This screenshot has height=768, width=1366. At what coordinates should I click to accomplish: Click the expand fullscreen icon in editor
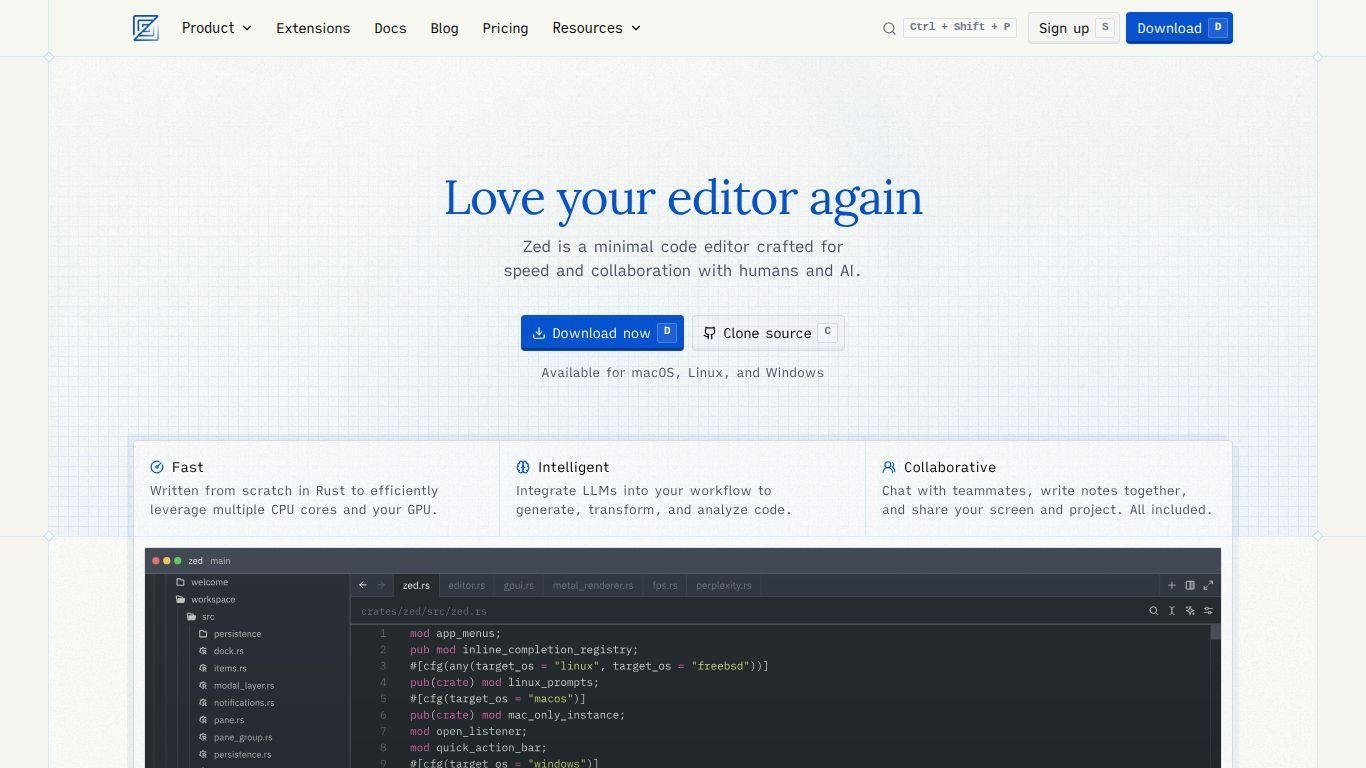pyautogui.click(x=1208, y=585)
